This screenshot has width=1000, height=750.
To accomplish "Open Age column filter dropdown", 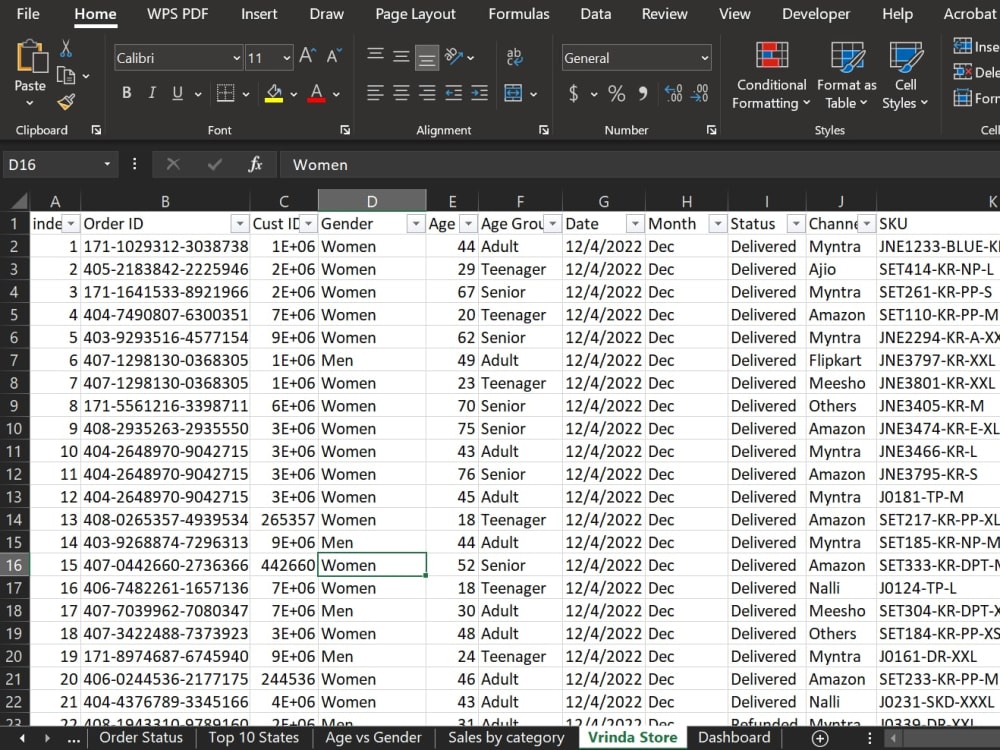I will click(x=468, y=224).
